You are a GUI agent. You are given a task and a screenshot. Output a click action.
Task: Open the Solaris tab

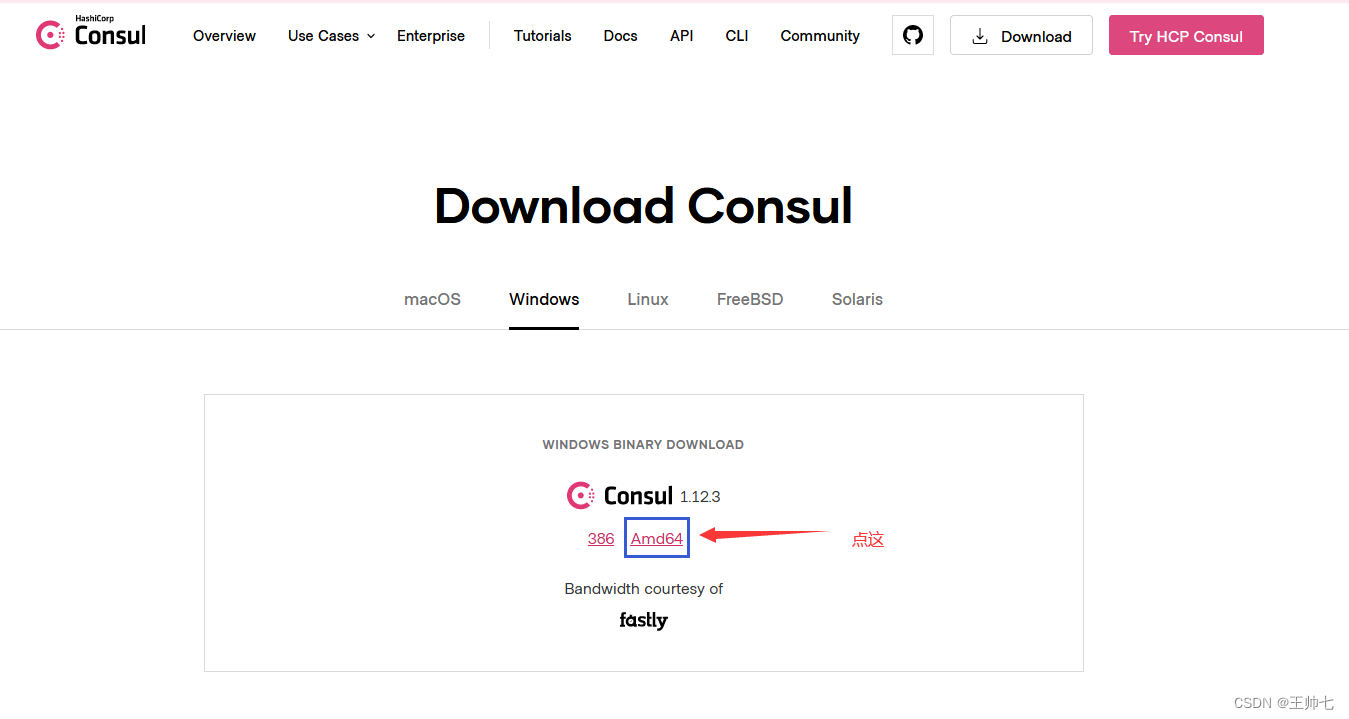tap(857, 299)
